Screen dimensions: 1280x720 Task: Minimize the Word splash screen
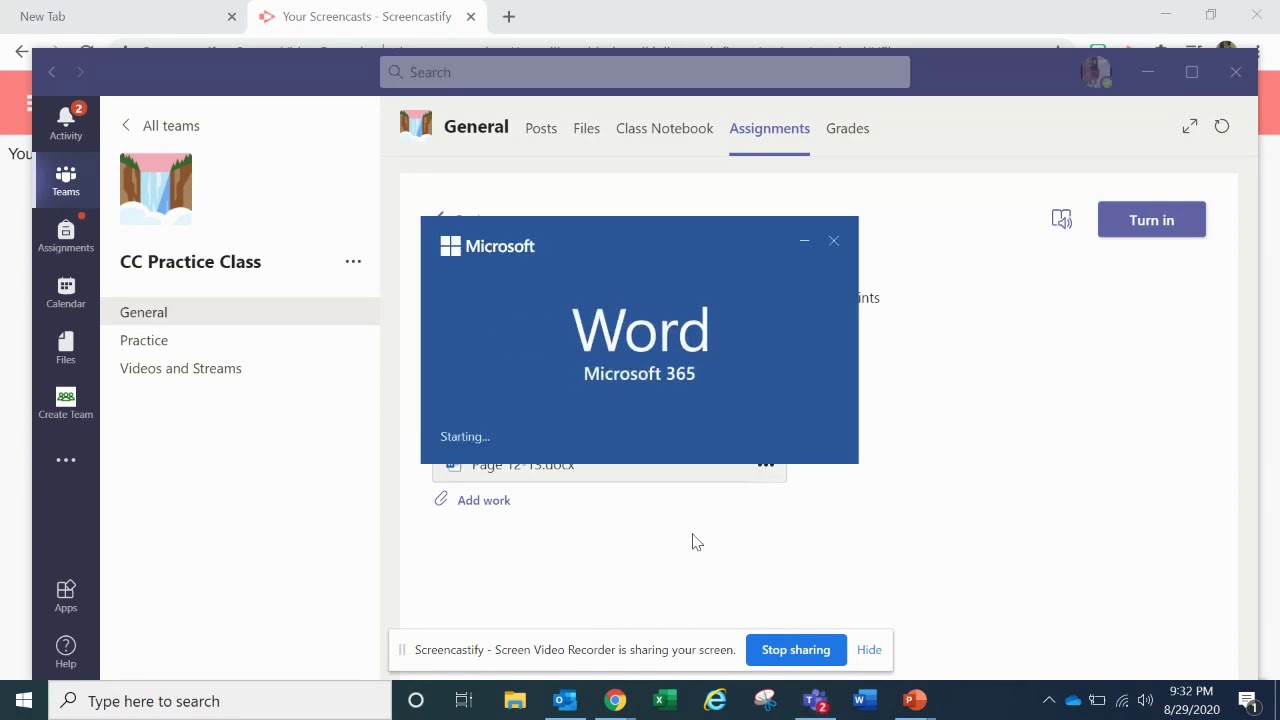[804, 240]
